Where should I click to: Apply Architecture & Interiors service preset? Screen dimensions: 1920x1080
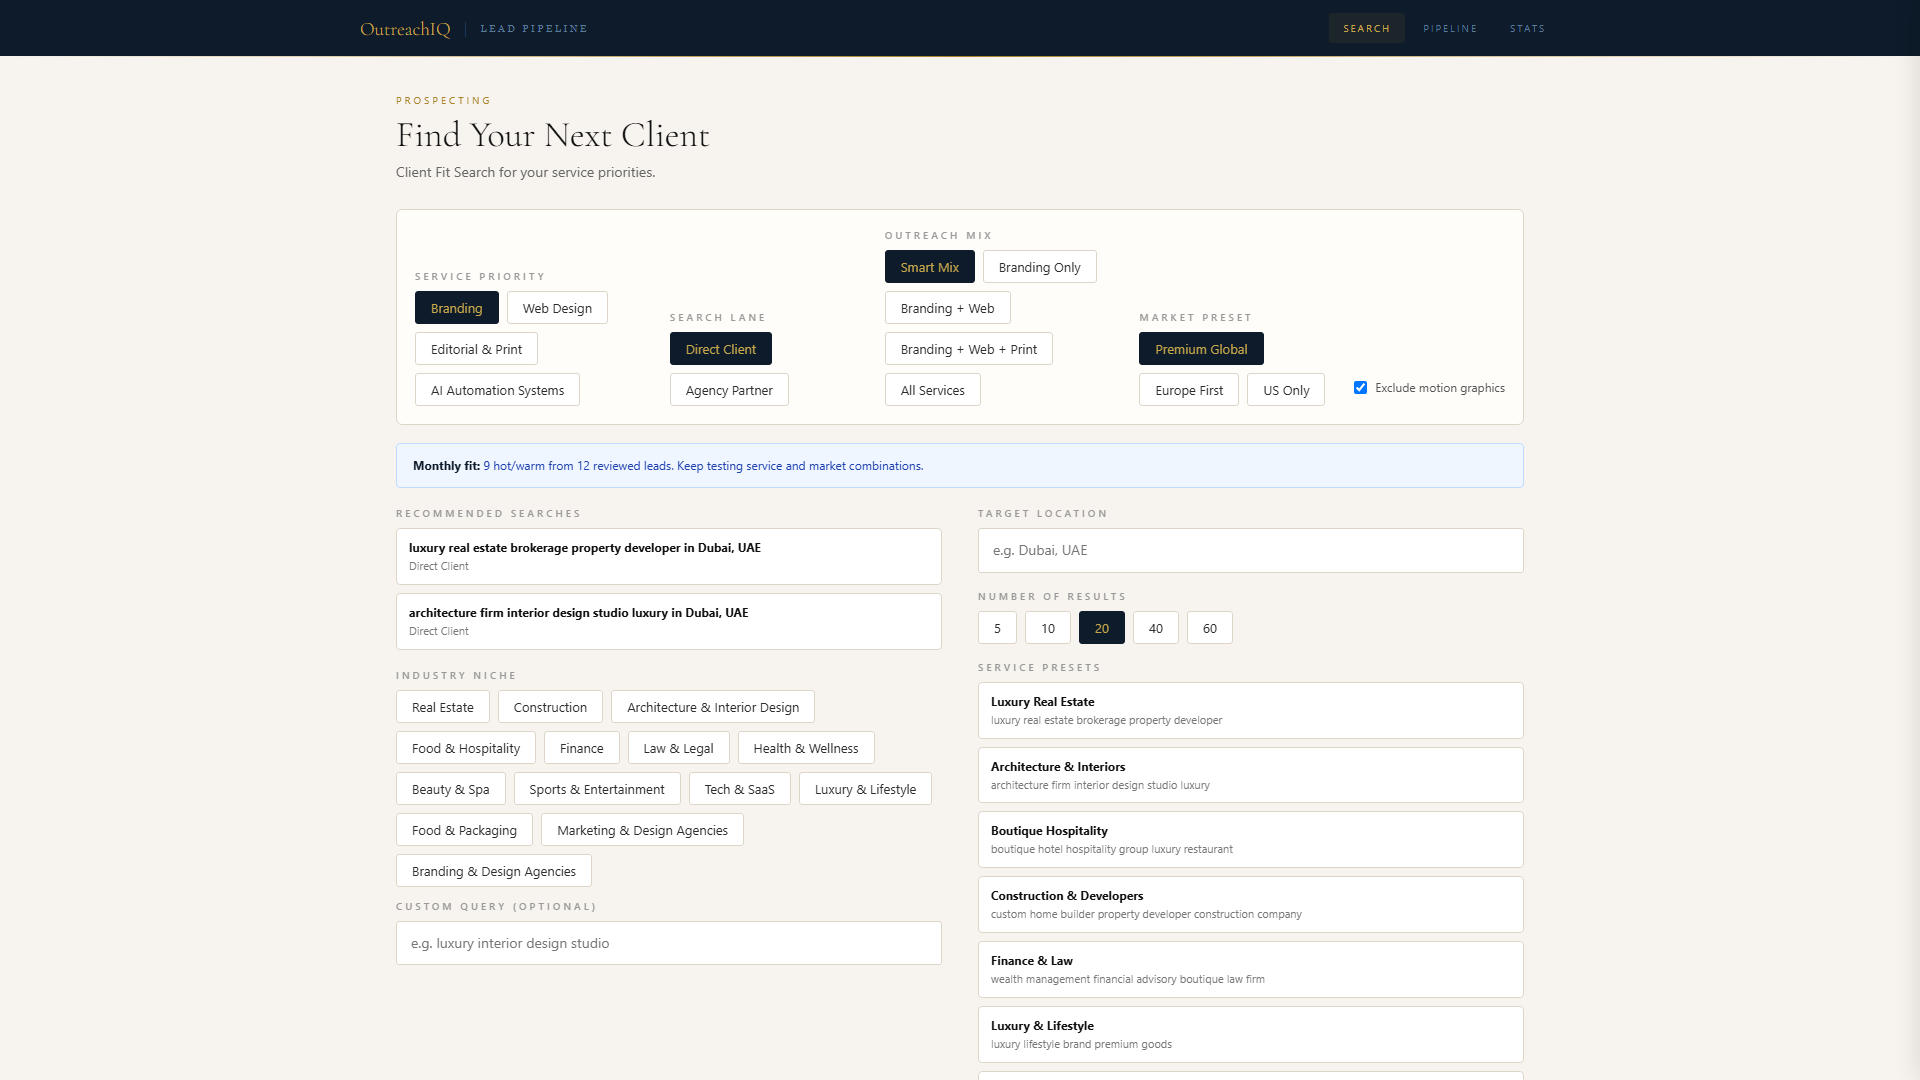[x=1250, y=775]
